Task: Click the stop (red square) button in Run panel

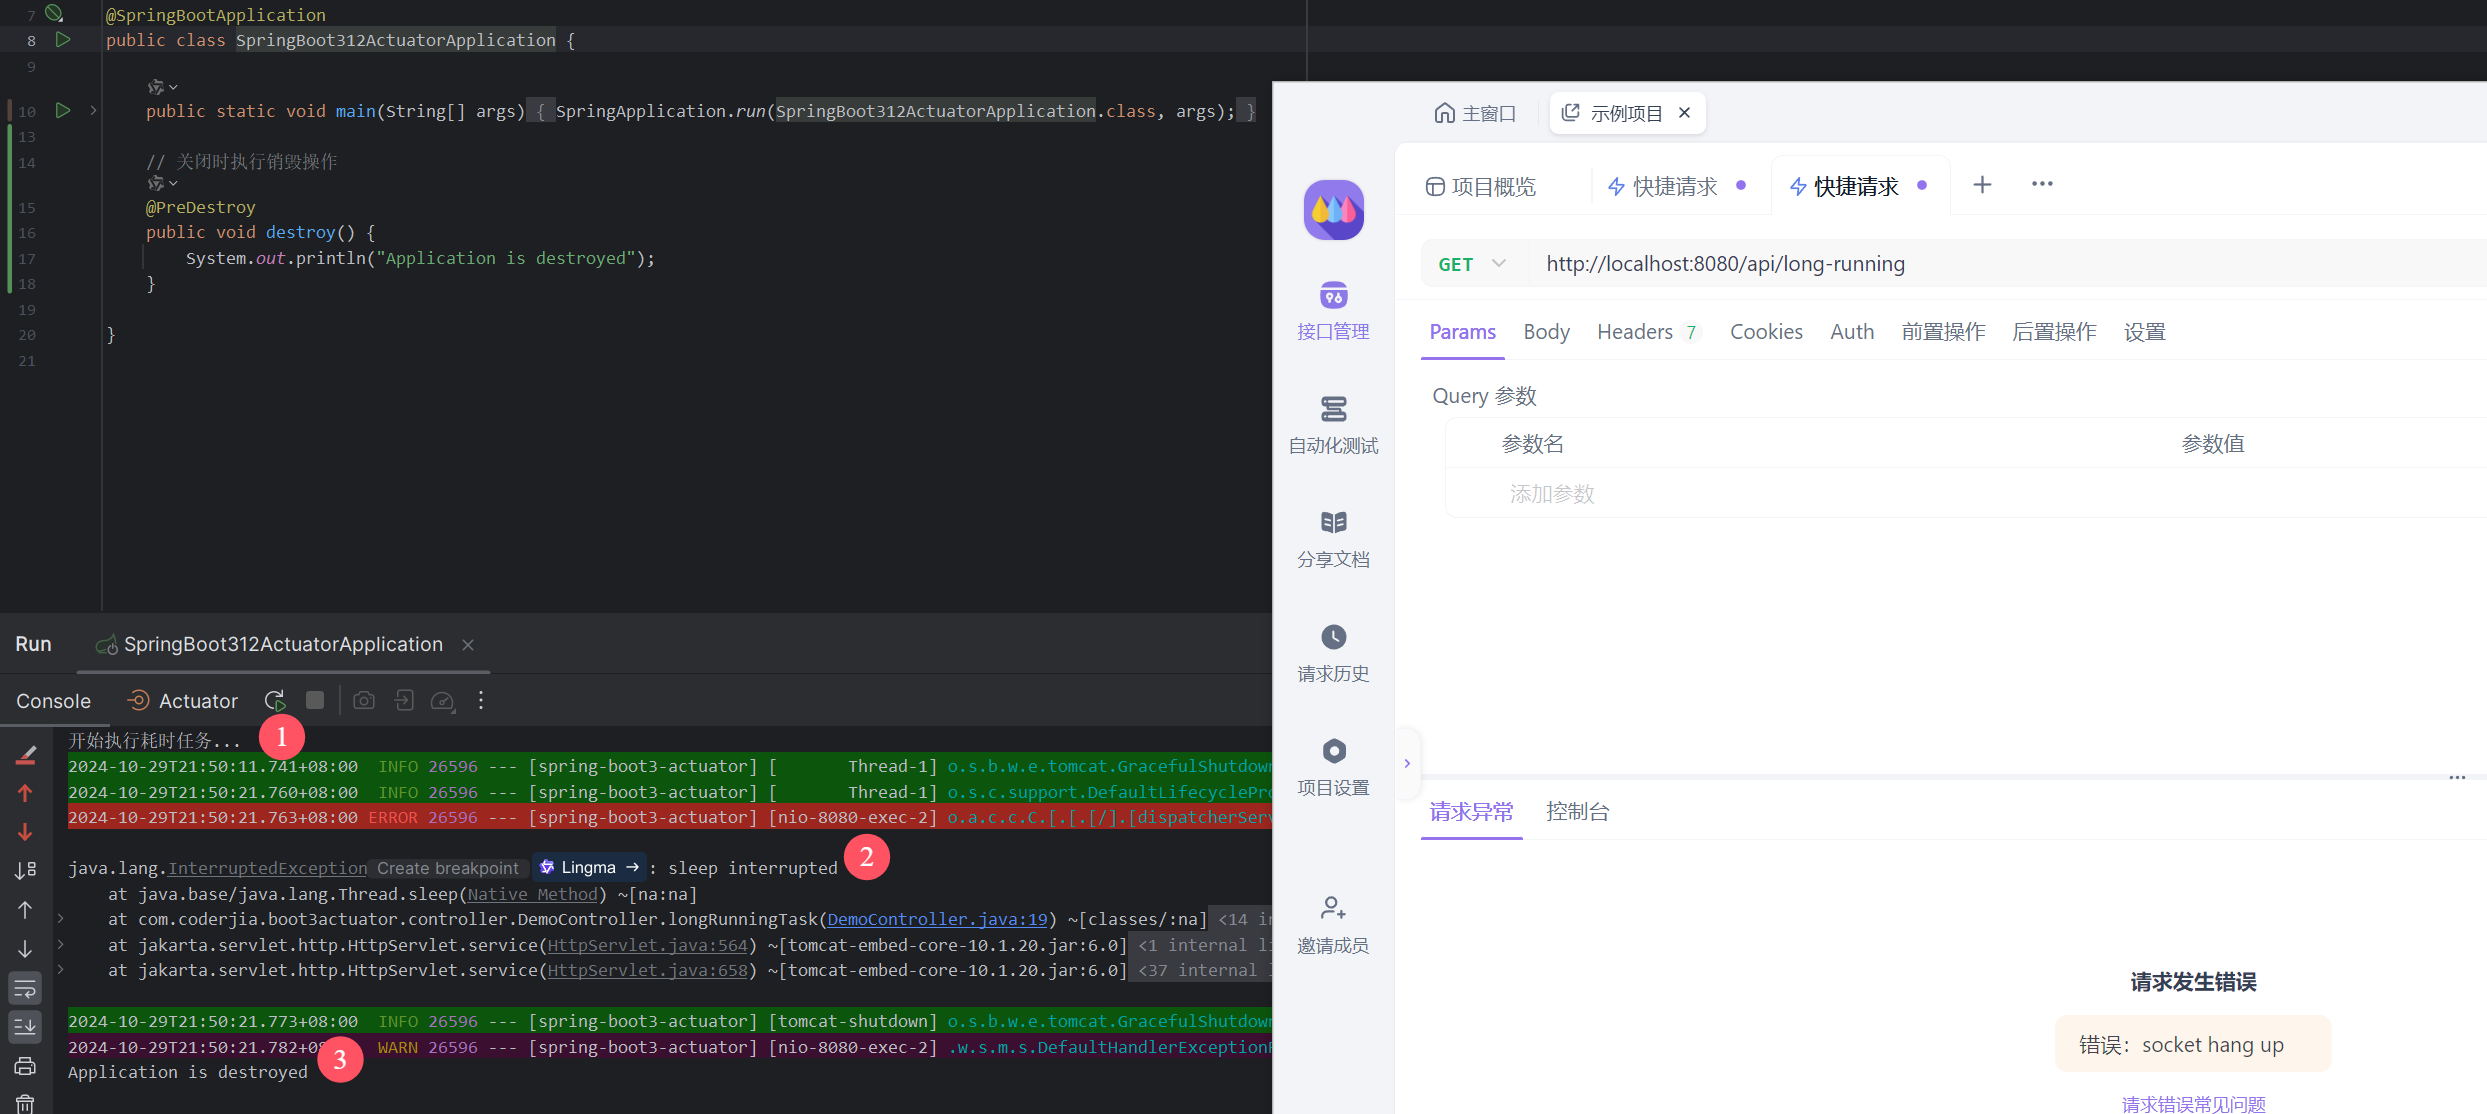Action: pyautogui.click(x=312, y=700)
